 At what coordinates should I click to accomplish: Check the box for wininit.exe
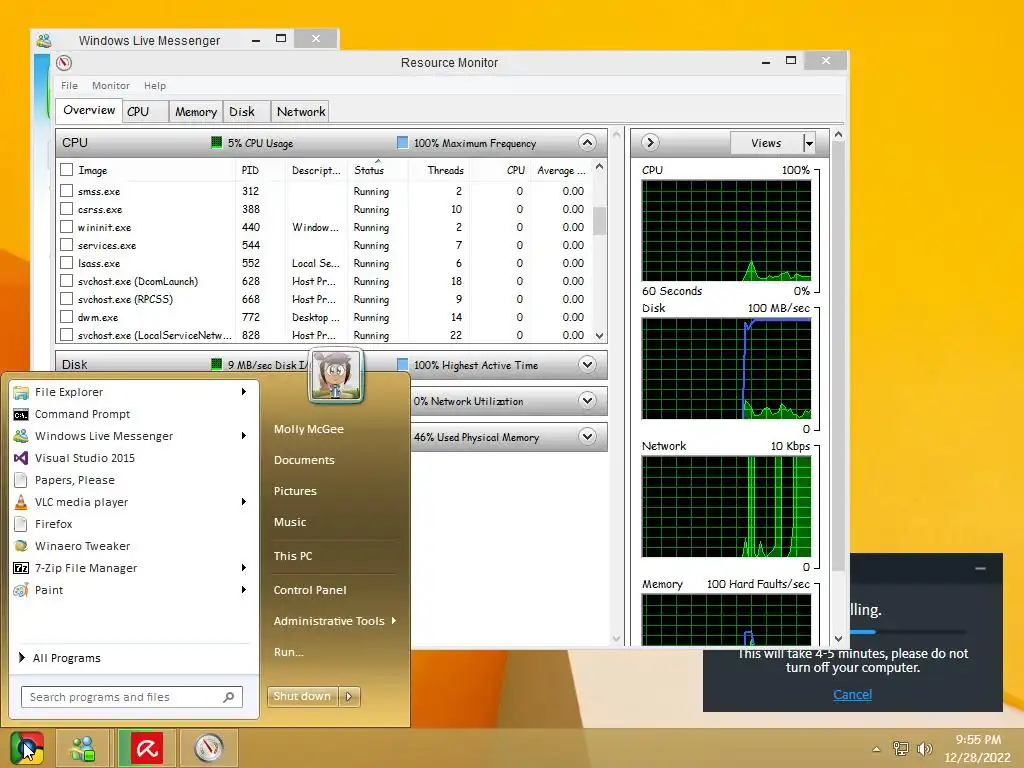tap(66, 227)
